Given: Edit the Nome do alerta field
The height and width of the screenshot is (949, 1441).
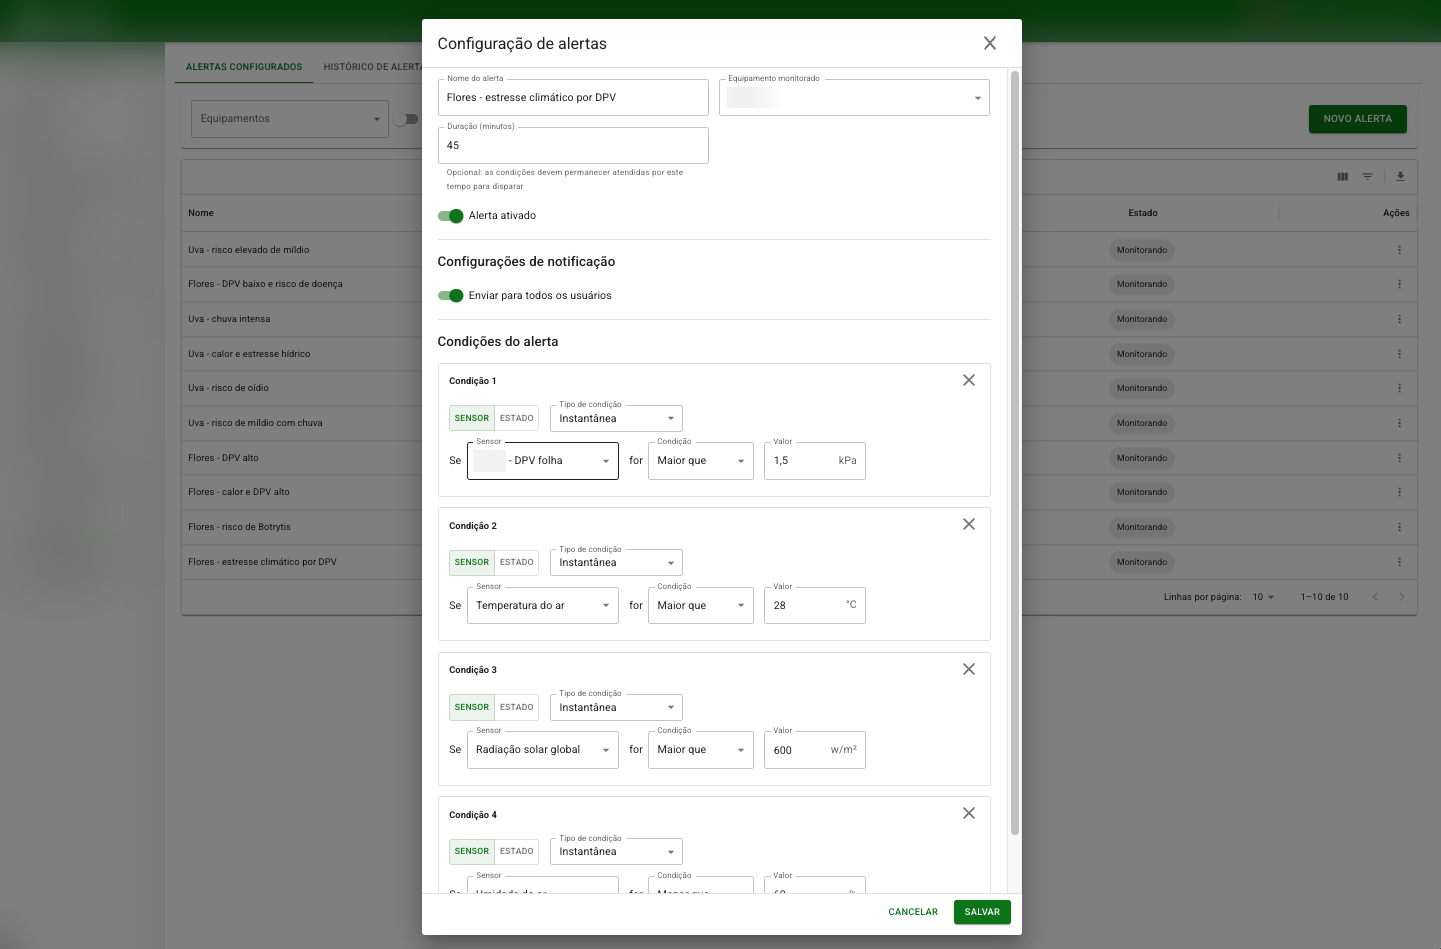Looking at the screenshot, I should [573, 98].
